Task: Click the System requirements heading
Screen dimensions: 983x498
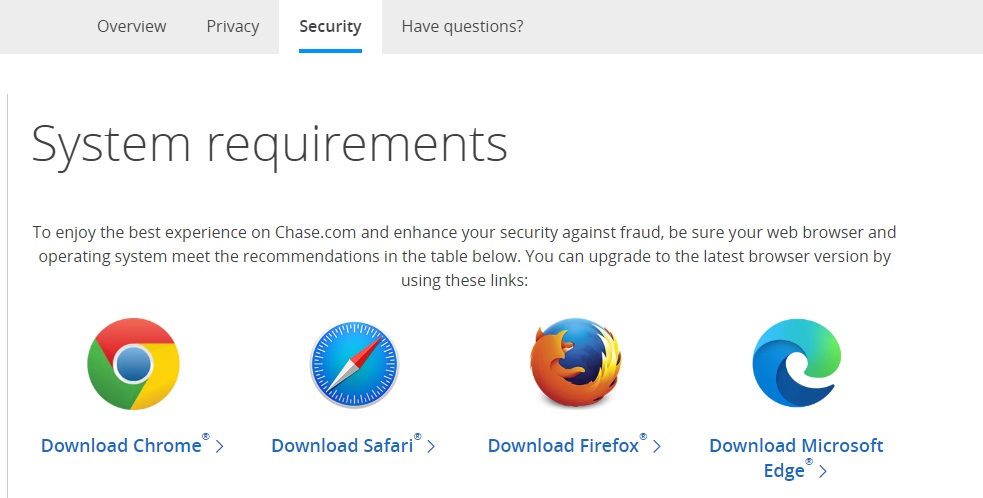Action: point(270,143)
